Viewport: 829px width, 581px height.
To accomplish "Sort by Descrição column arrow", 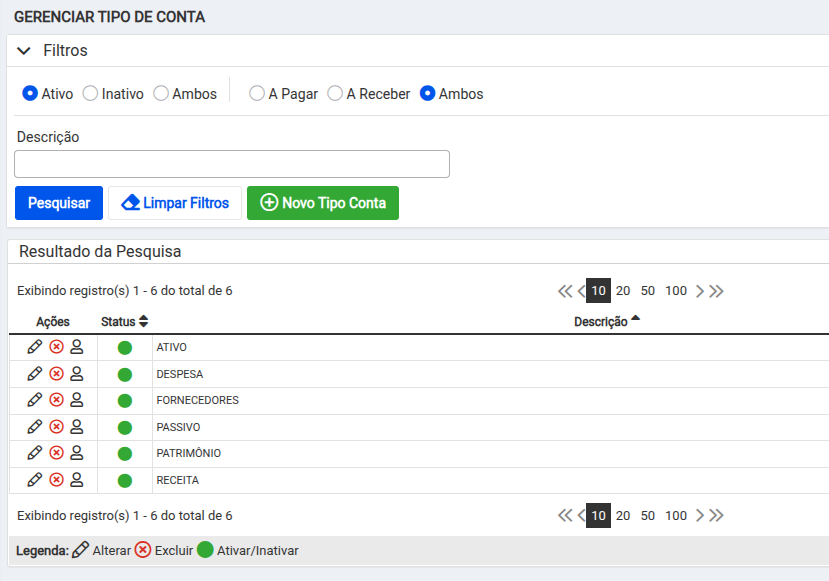I will [x=635, y=320].
